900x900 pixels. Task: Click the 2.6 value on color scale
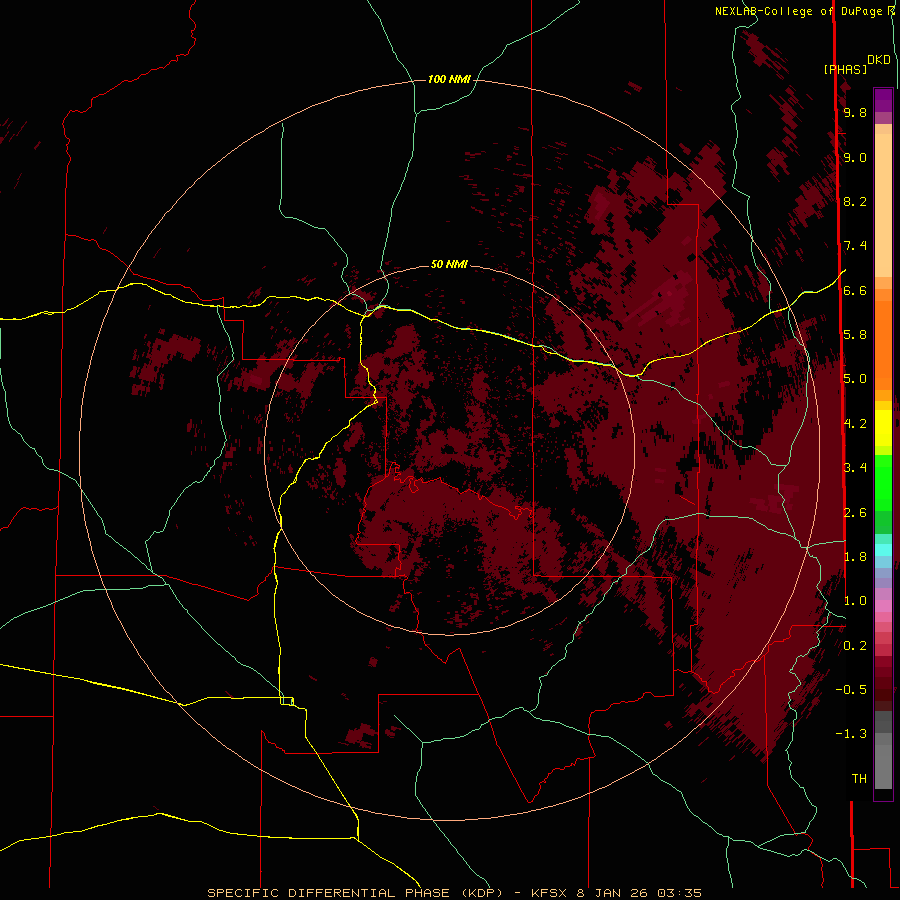(855, 513)
